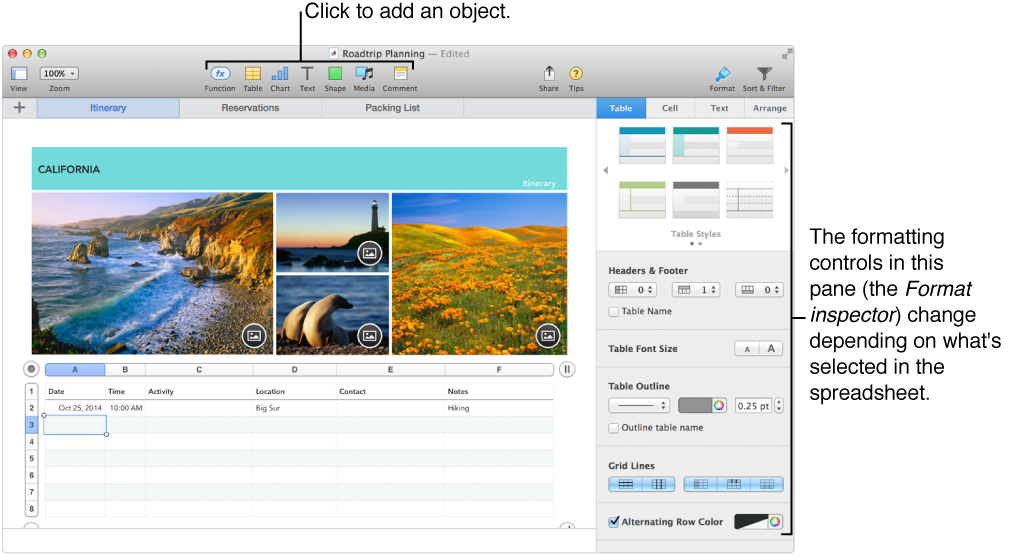Screen dimensions: 1016x558
Task: Switch to the Reservations sheet tab
Action: click(250, 108)
